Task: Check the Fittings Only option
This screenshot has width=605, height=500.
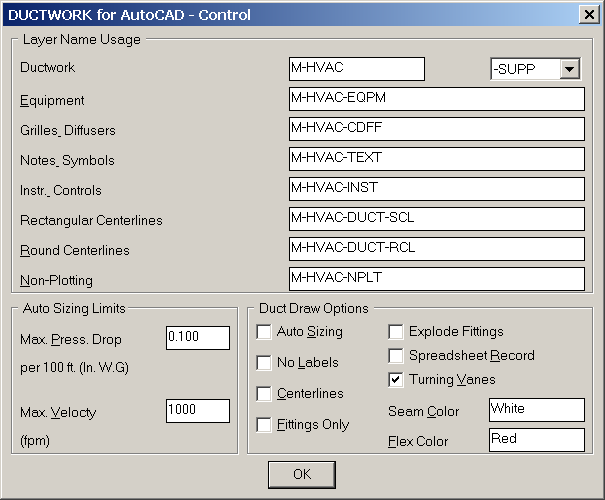Action: (x=264, y=424)
